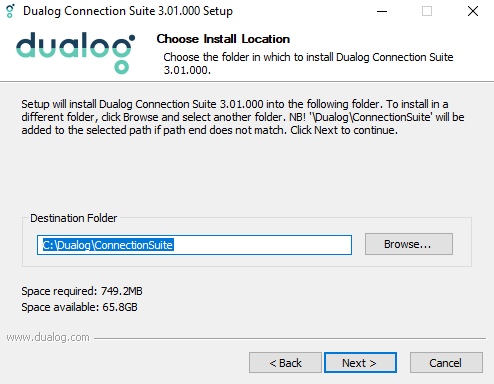Click the setup instructions paragraph text
The width and height of the screenshot is (494, 384).
pos(243,117)
